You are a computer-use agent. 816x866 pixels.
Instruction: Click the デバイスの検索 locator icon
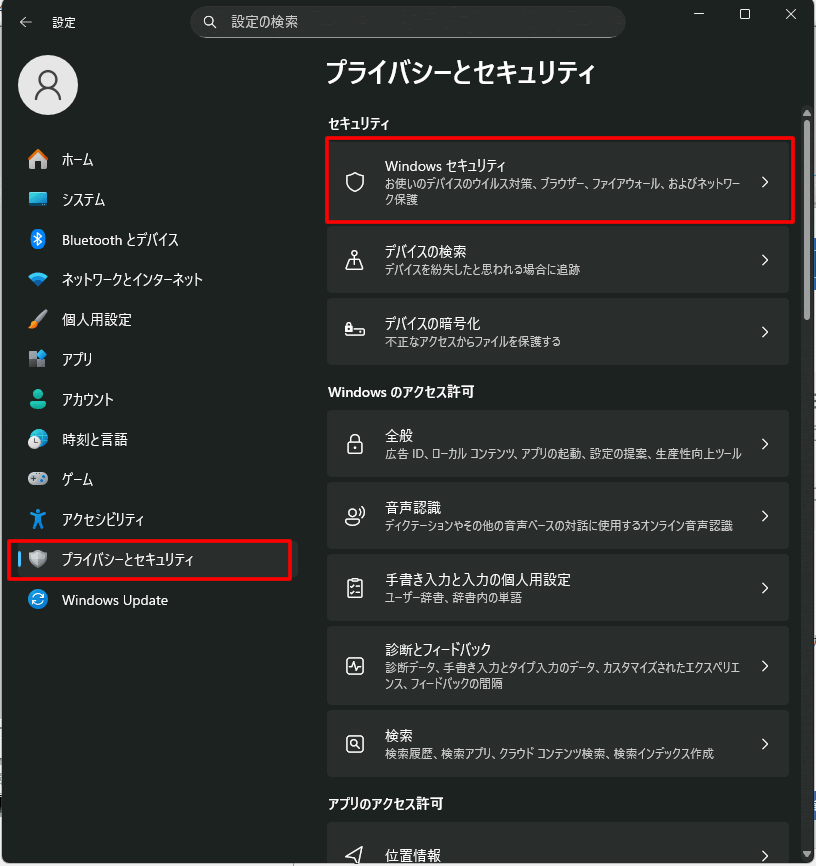(x=354, y=260)
